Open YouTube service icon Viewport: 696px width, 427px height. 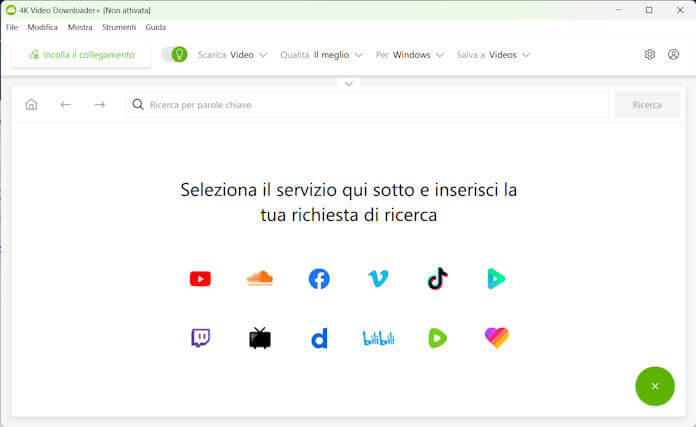coord(200,279)
